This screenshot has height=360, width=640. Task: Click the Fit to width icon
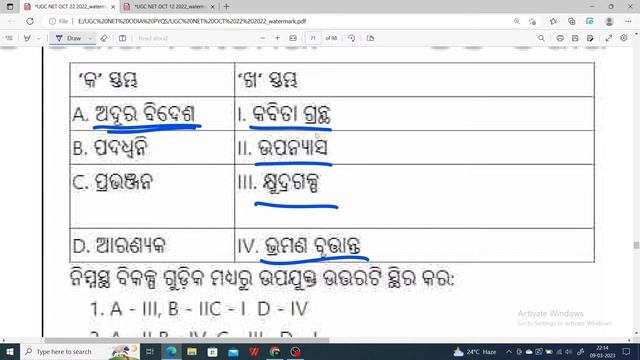pos(293,38)
